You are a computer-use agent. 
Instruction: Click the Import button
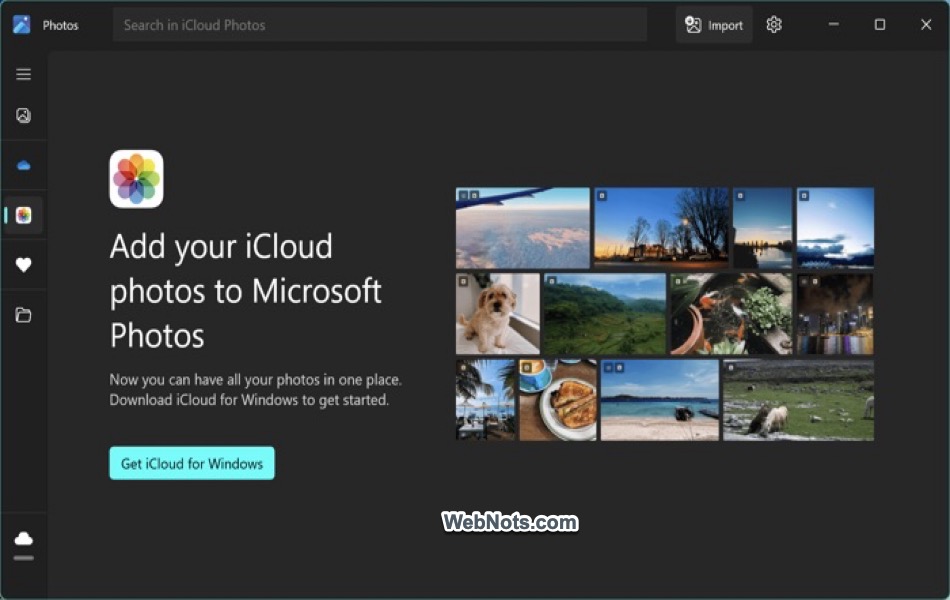click(x=714, y=25)
